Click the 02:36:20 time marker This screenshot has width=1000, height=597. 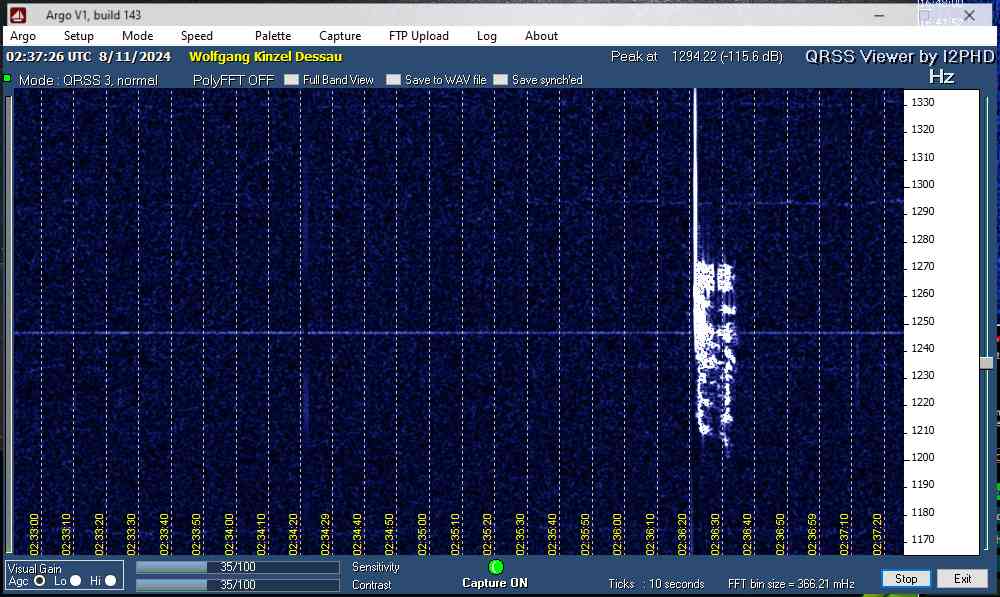(682, 534)
